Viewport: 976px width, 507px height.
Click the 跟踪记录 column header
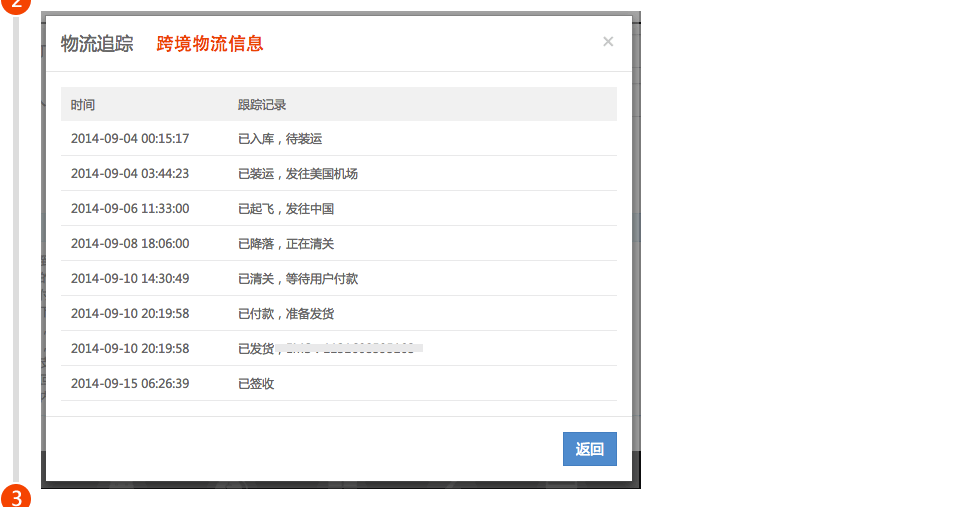click(262, 105)
